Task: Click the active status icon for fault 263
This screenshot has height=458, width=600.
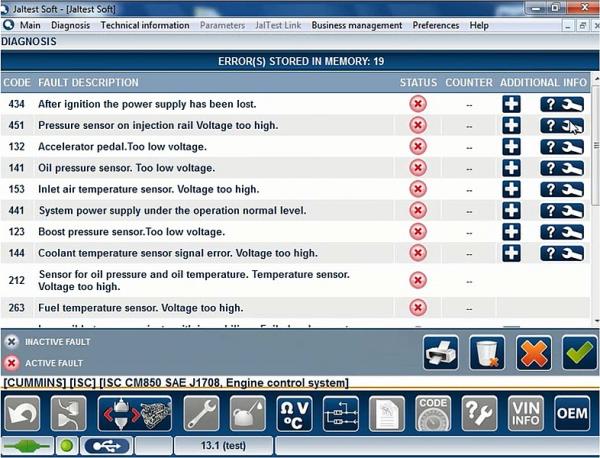Action: pos(418,308)
